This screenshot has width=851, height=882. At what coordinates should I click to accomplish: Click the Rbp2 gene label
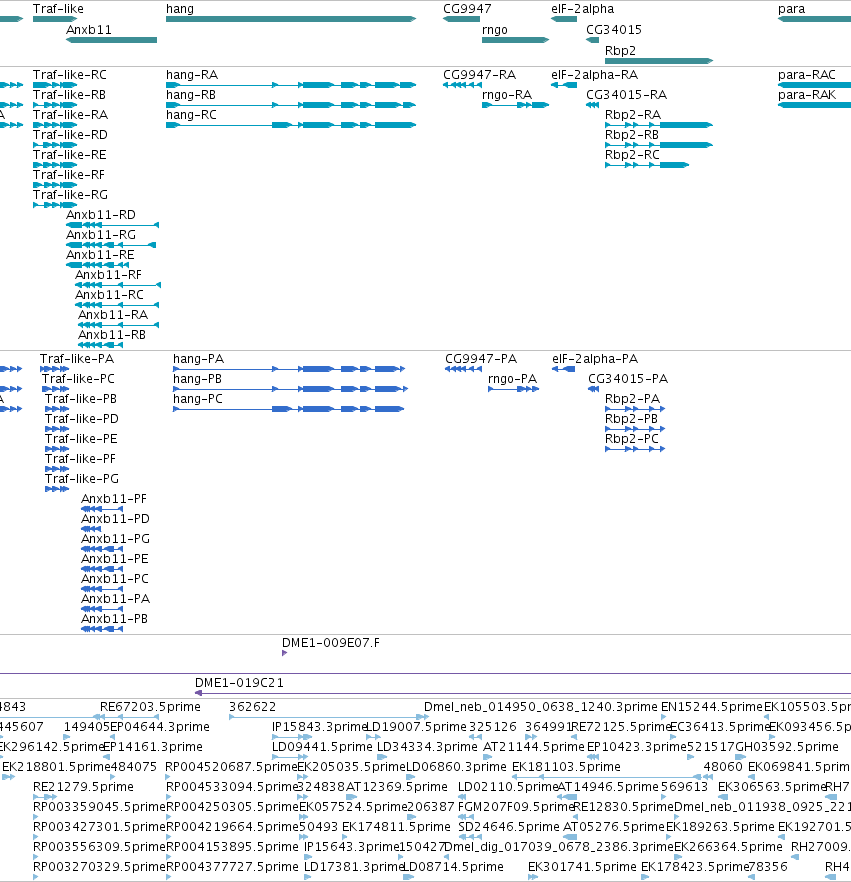click(x=620, y=51)
